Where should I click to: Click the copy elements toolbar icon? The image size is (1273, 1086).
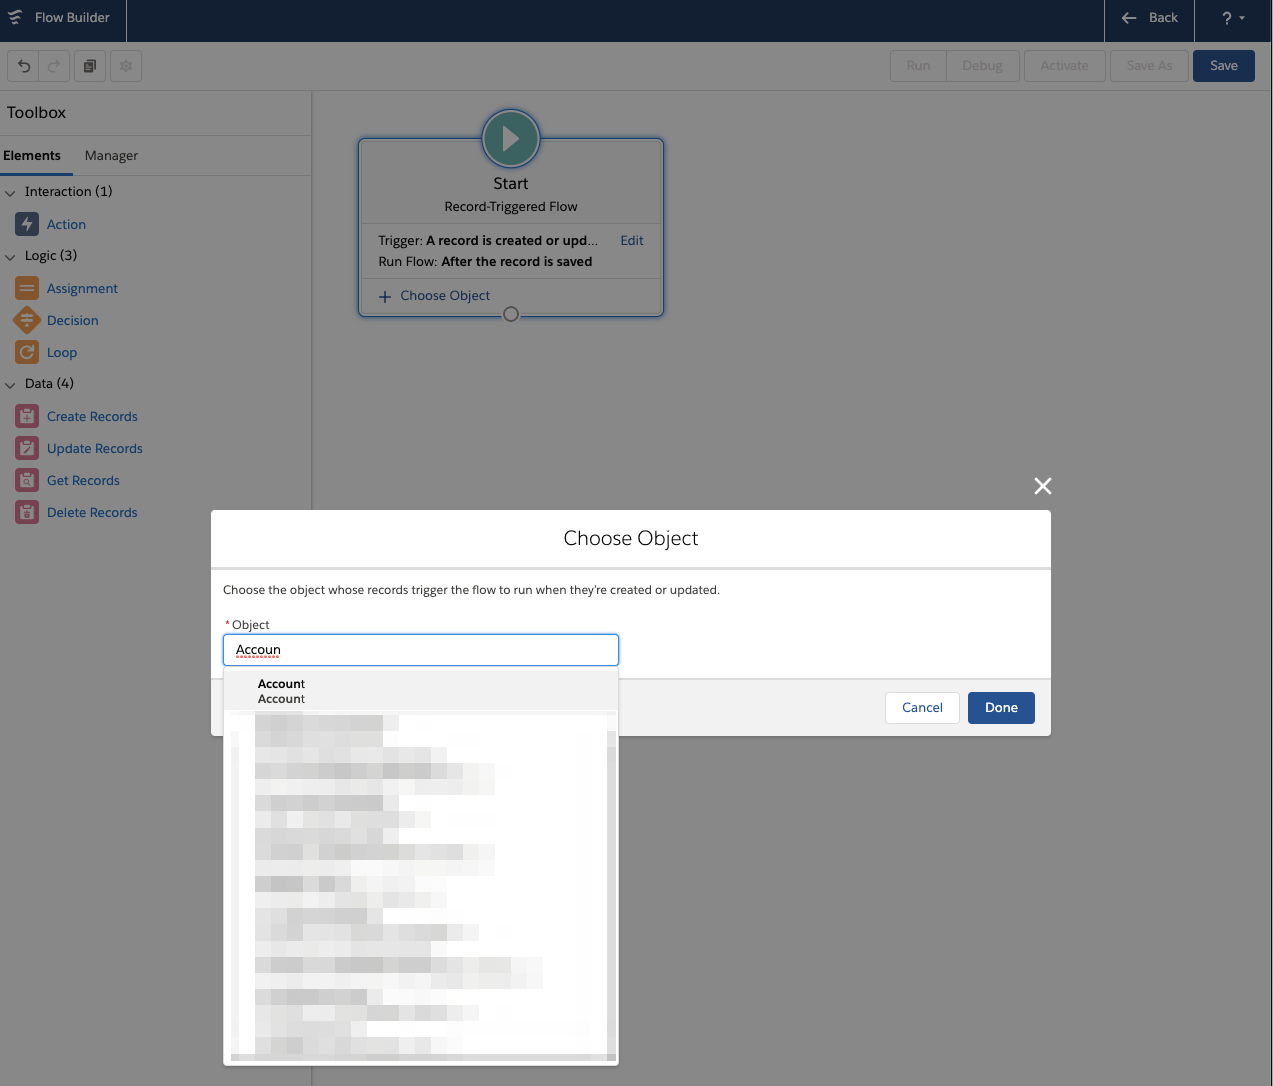pyautogui.click(x=90, y=66)
